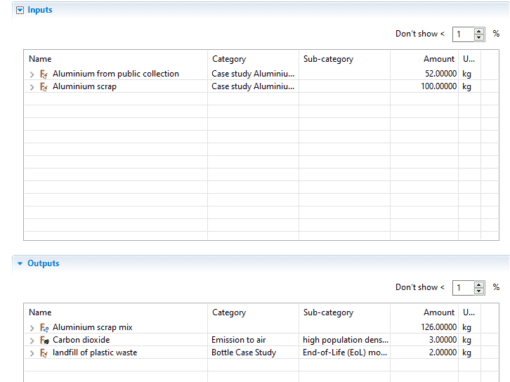Collapse the Inputs section toggle

click(x=20, y=10)
